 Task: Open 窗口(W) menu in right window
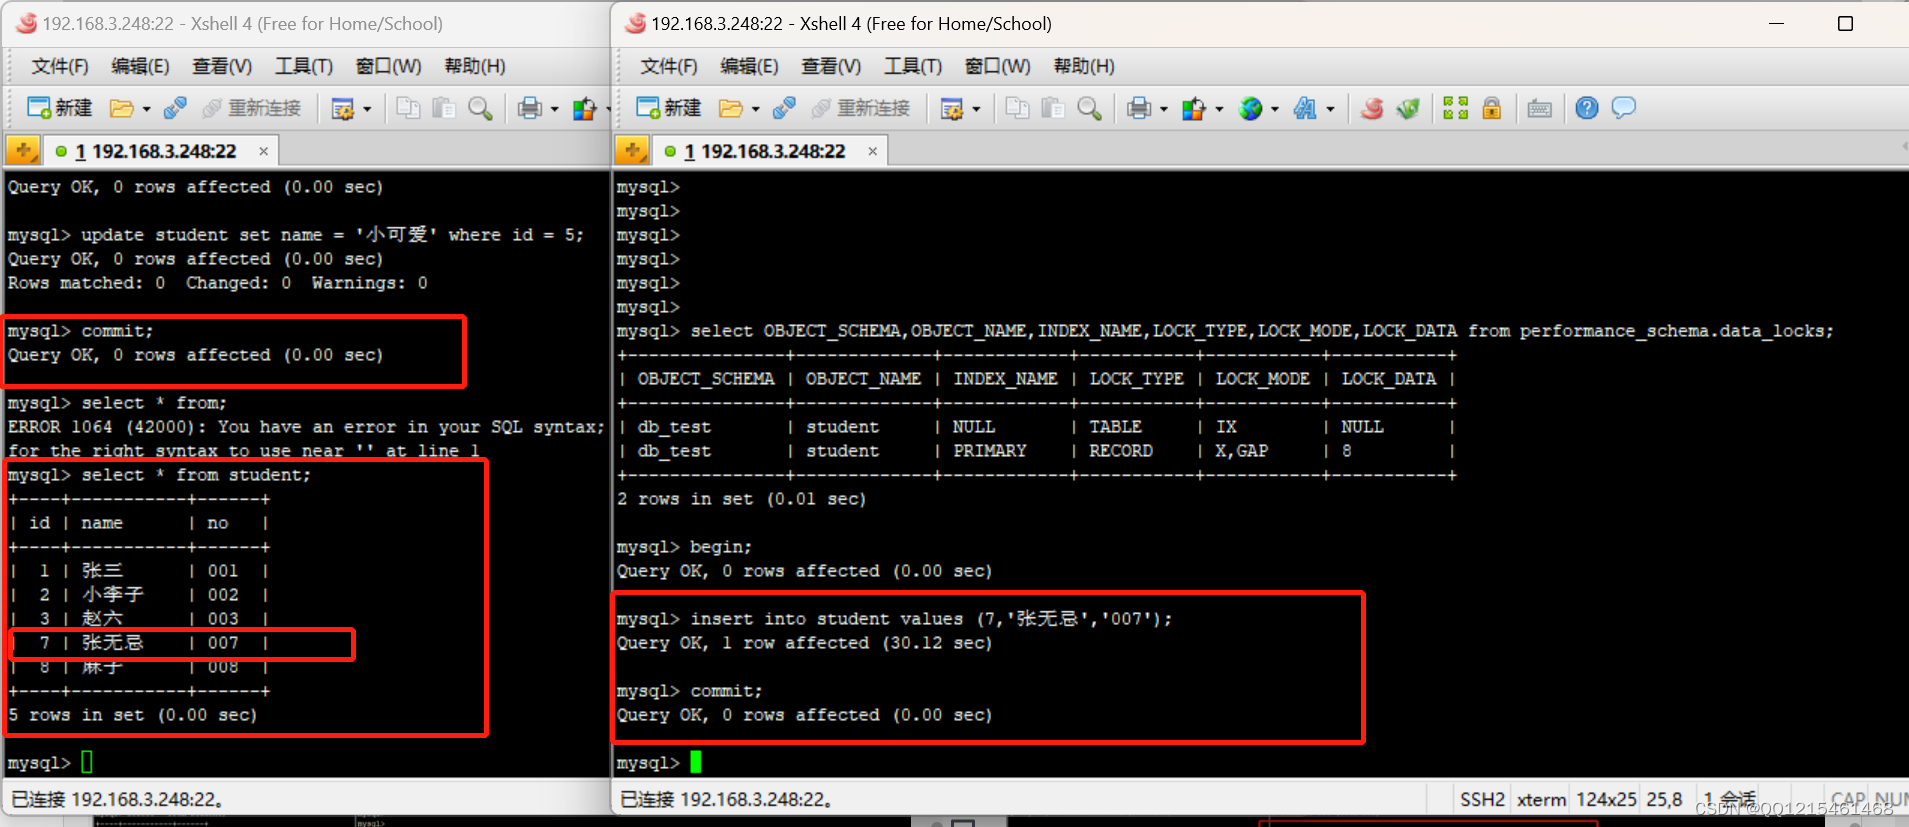coord(997,66)
